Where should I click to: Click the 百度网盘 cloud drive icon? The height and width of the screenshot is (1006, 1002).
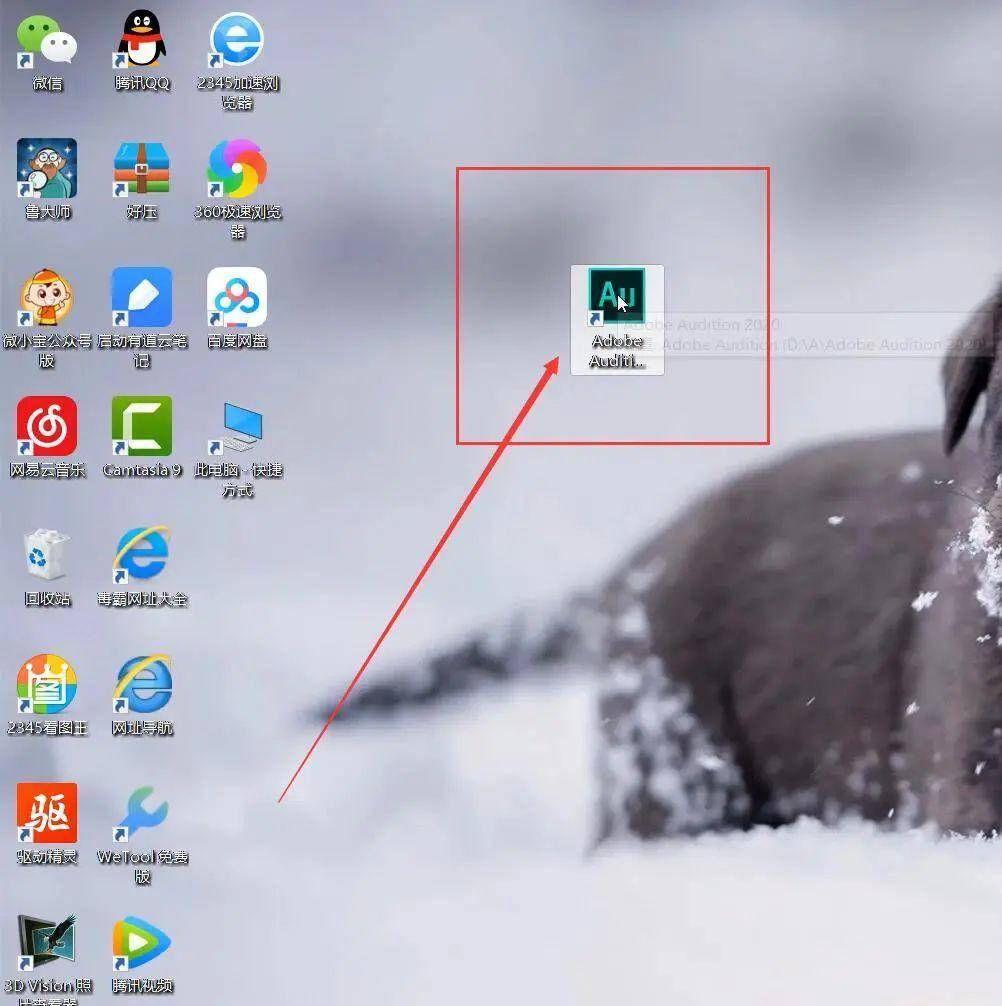coord(237,298)
